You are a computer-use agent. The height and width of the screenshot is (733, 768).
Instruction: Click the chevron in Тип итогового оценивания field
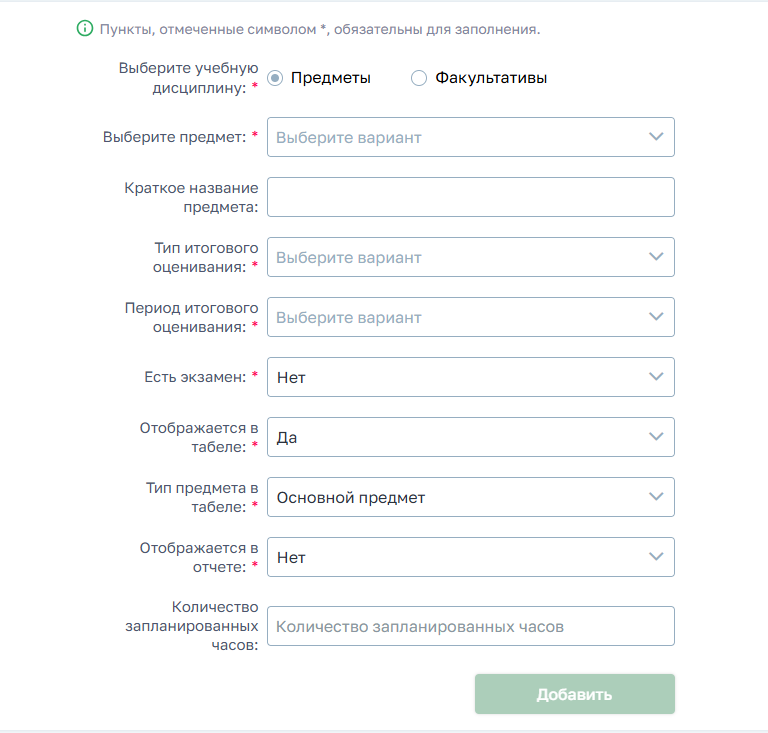(x=656, y=257)
